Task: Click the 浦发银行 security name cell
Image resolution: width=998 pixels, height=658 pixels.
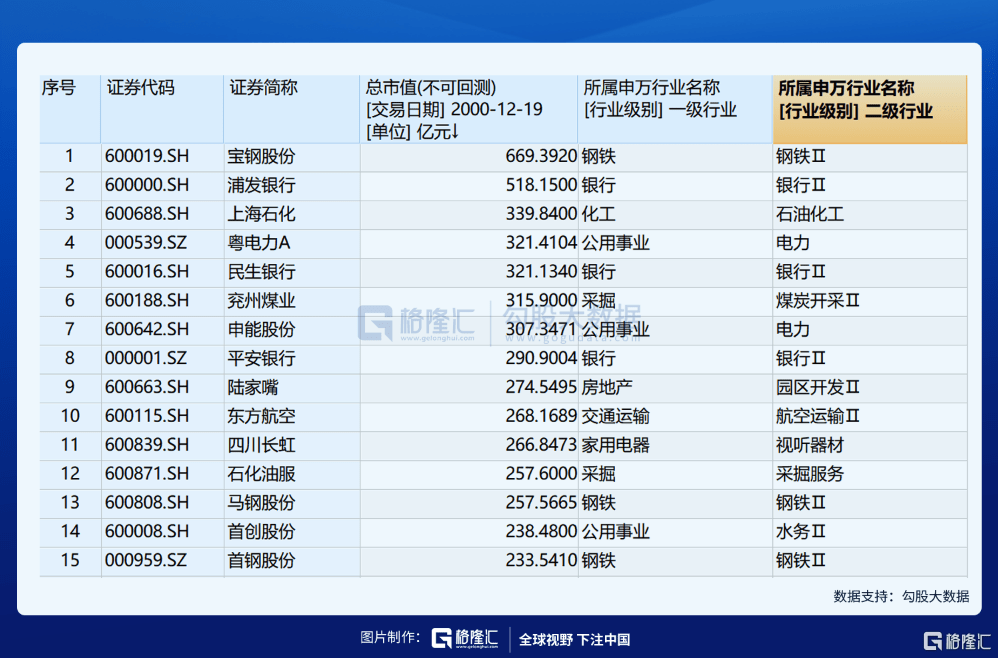Action: click(261, 185)
